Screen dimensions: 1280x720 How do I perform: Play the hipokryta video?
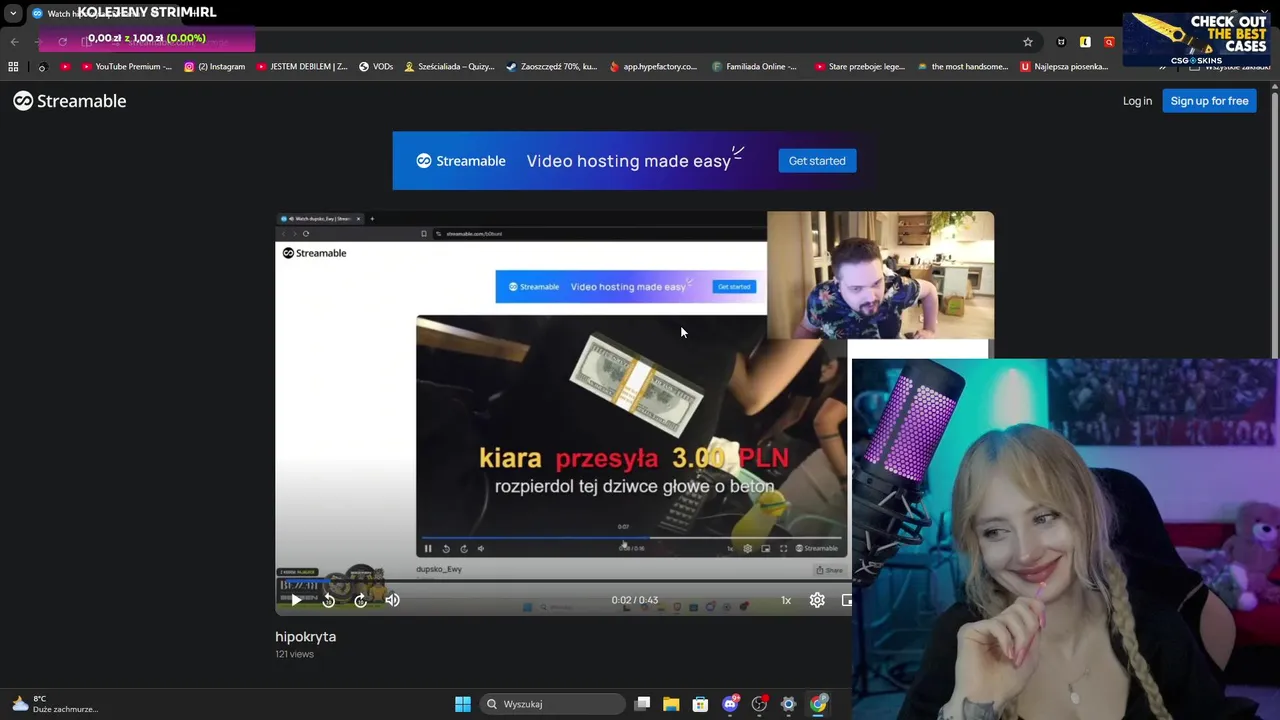[296, 600]
